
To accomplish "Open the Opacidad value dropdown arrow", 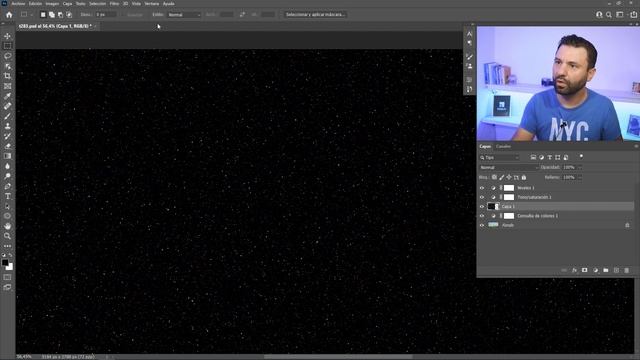I will coord(580,167).
